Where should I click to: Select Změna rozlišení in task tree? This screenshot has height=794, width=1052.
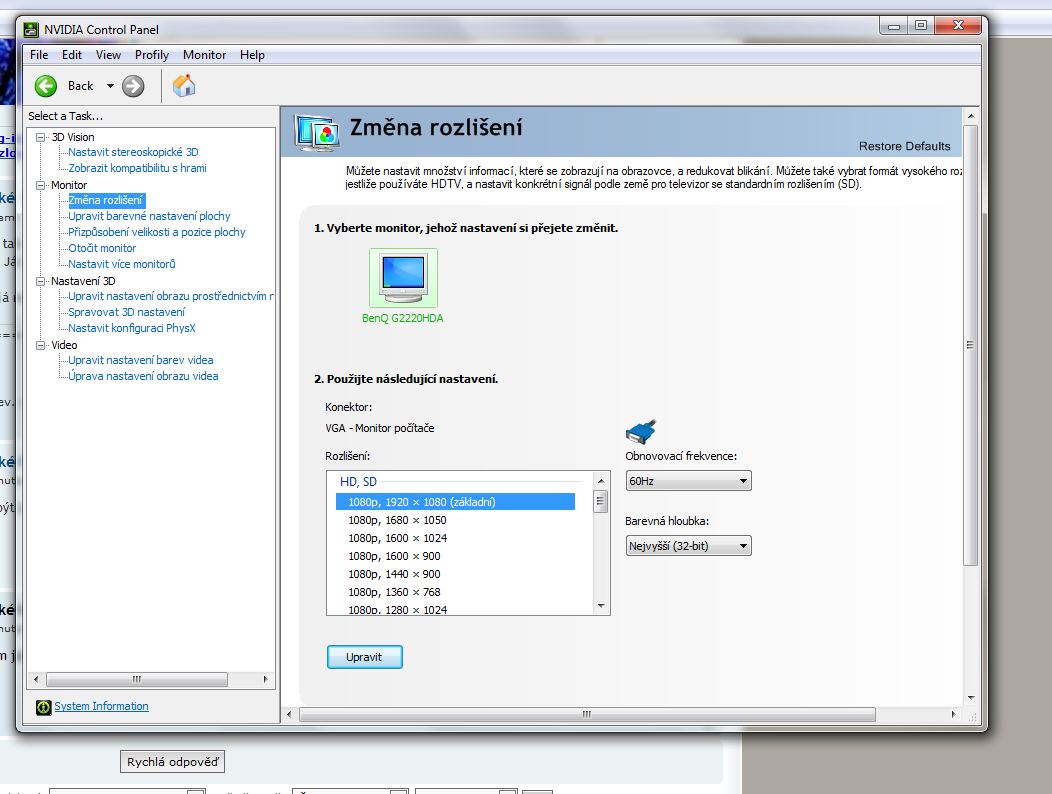click(105, 200)
